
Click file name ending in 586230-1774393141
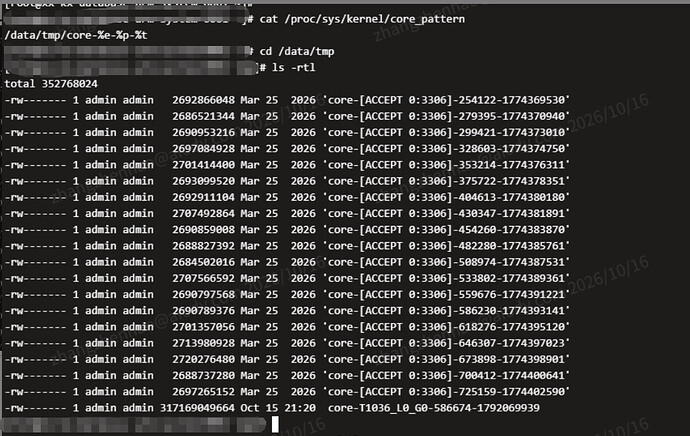pyautogui.click(x=447, y=311)
